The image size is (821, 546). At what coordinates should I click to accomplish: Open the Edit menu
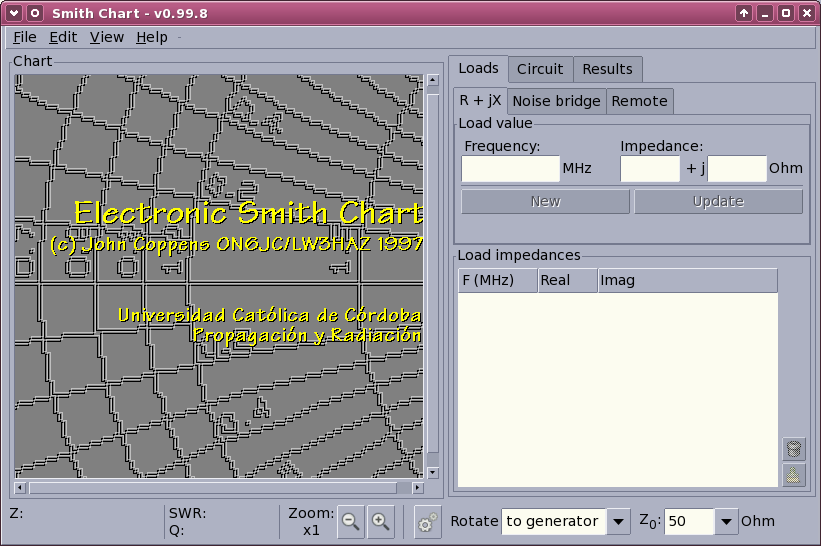(63, 37)
